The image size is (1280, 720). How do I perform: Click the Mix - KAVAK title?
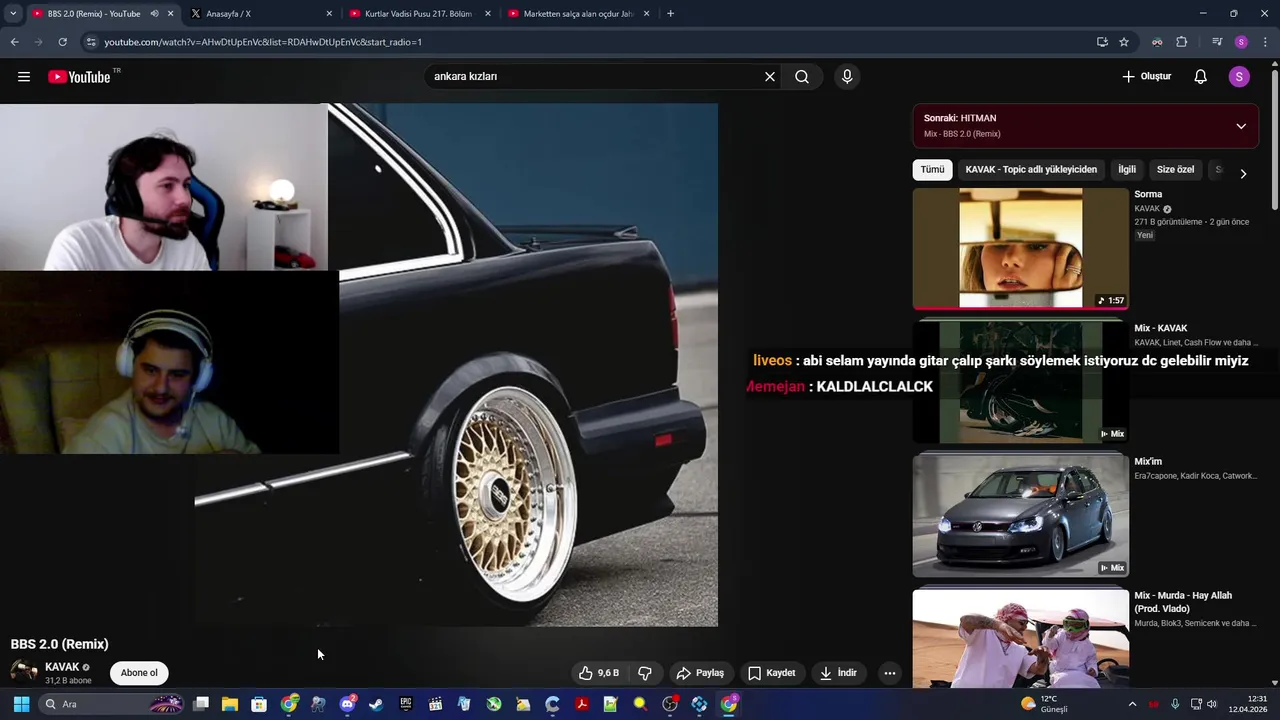click(x=1161, y=328)
